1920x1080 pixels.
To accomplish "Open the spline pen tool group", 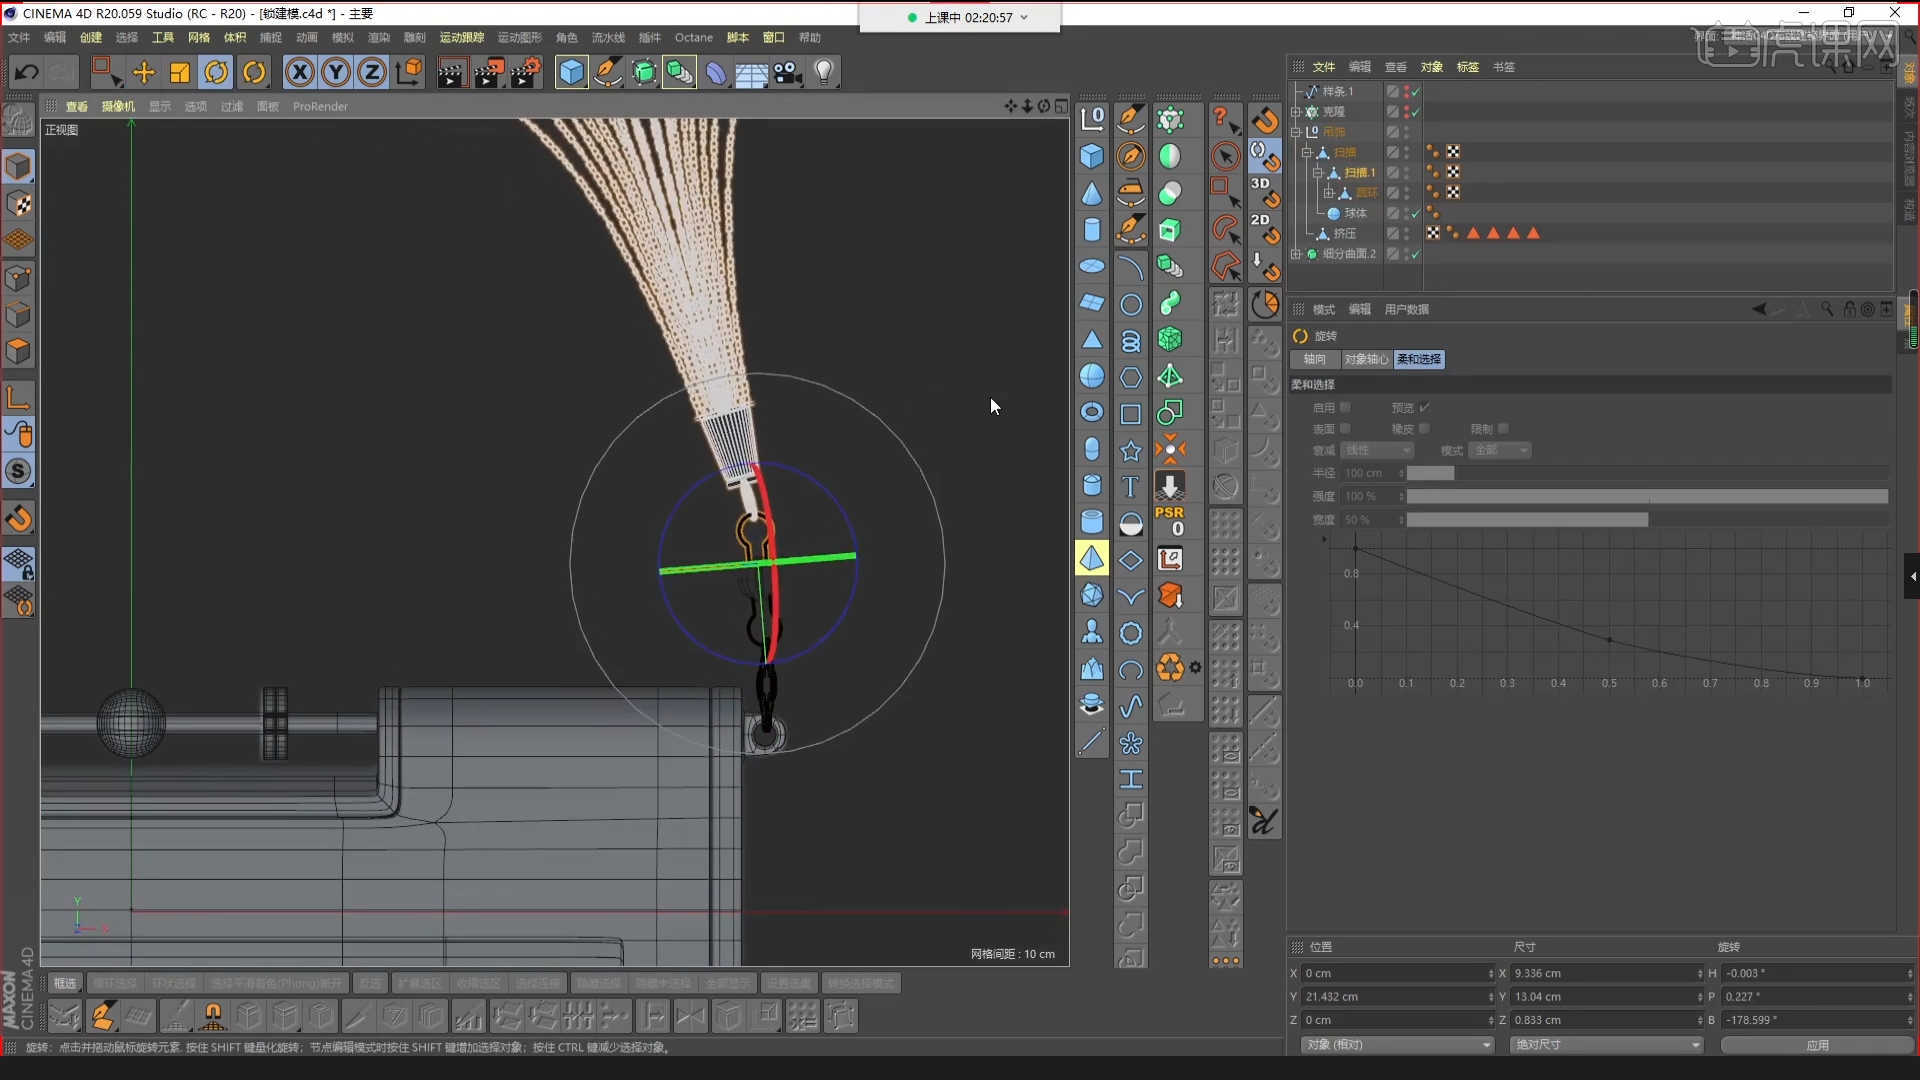I will [608, 72].
